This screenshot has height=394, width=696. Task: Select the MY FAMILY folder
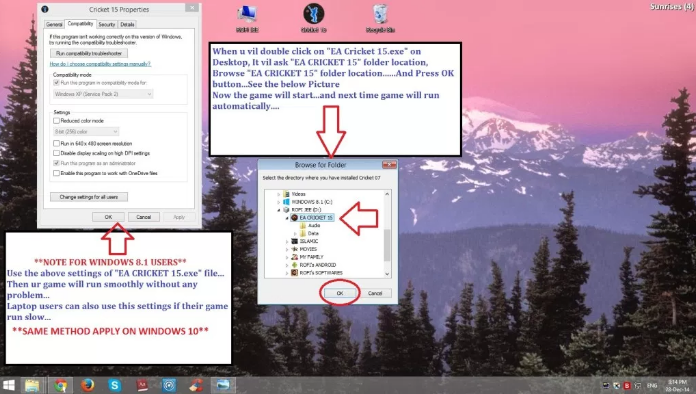[311, 257]
